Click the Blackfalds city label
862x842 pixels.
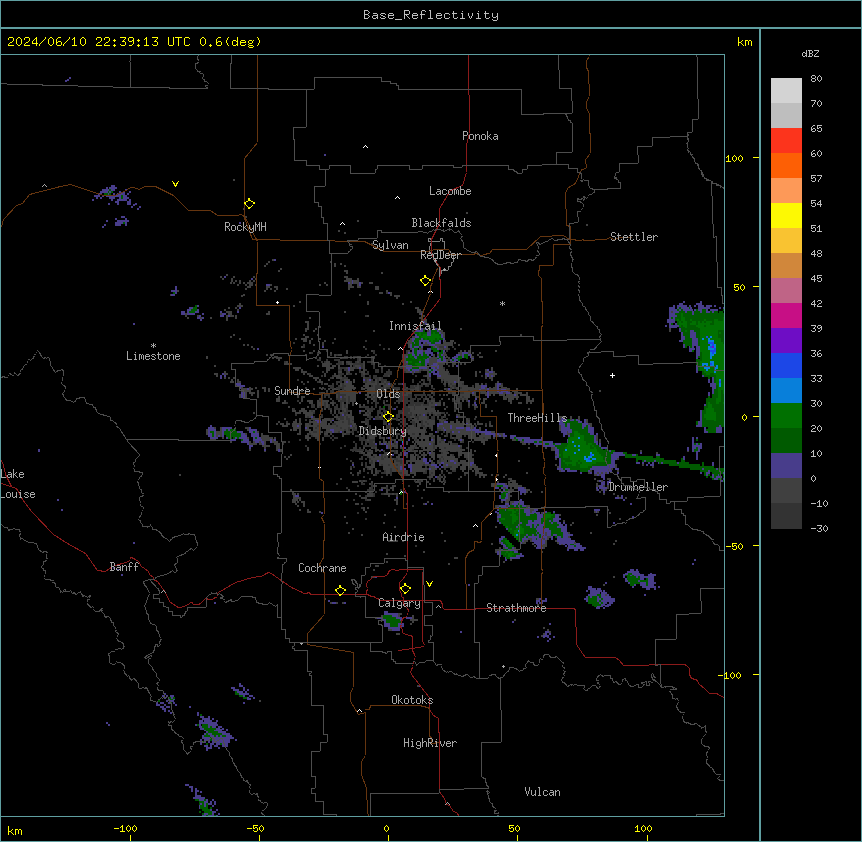[x=441, y=223]
